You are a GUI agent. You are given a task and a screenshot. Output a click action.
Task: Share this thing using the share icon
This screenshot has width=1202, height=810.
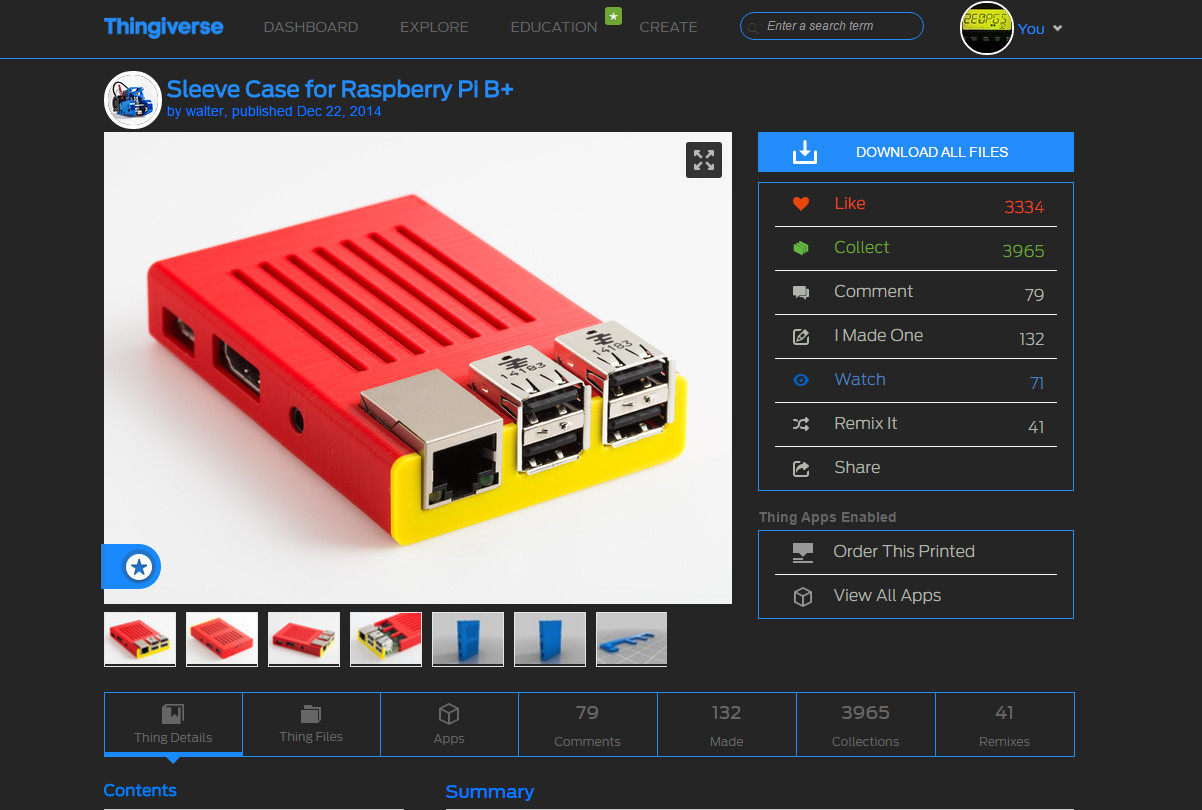pos(800,467)
